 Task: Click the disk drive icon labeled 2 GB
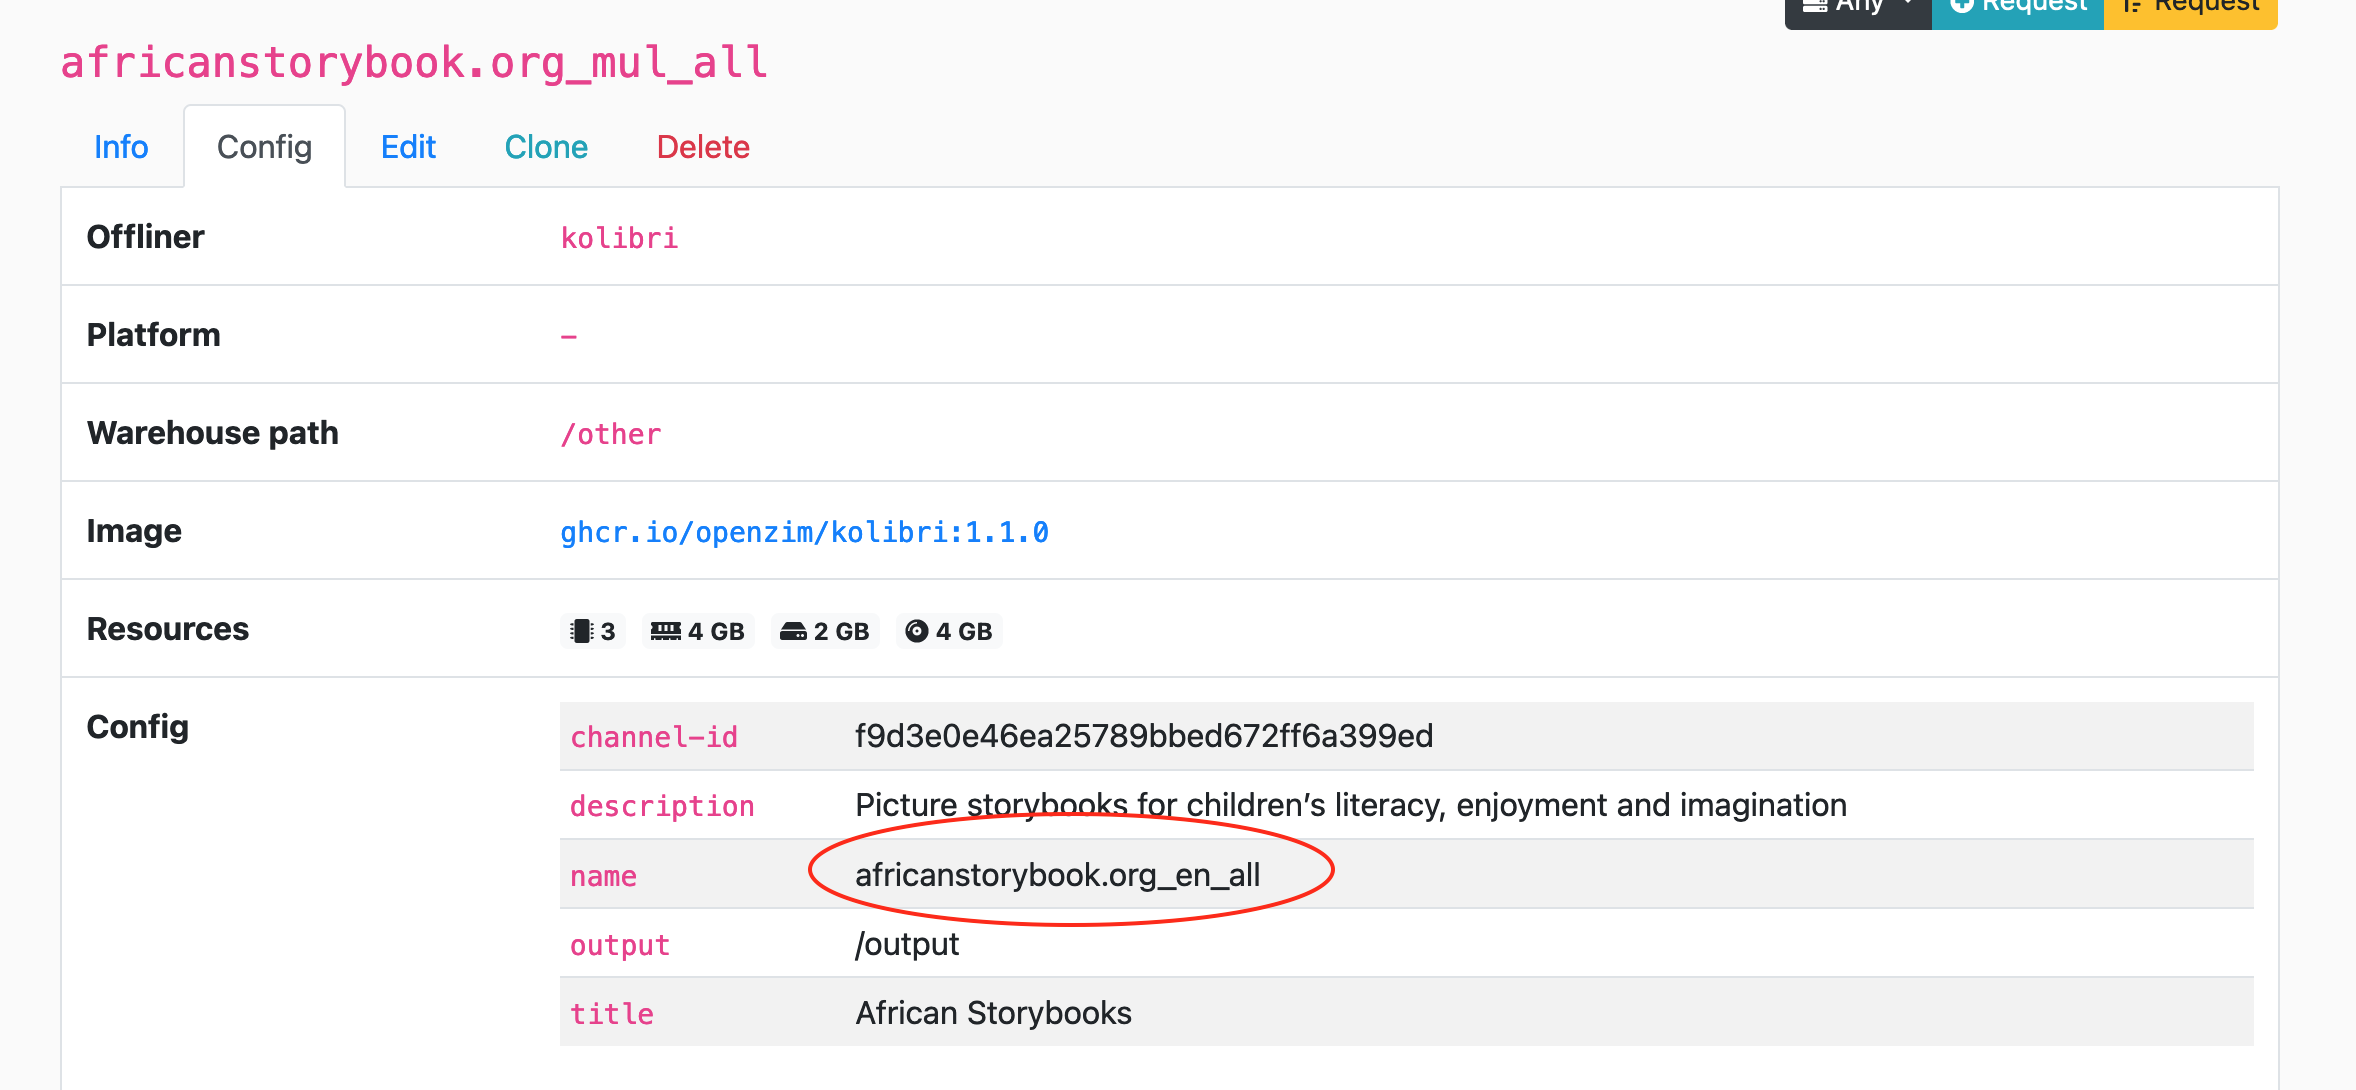pos(793,631)
